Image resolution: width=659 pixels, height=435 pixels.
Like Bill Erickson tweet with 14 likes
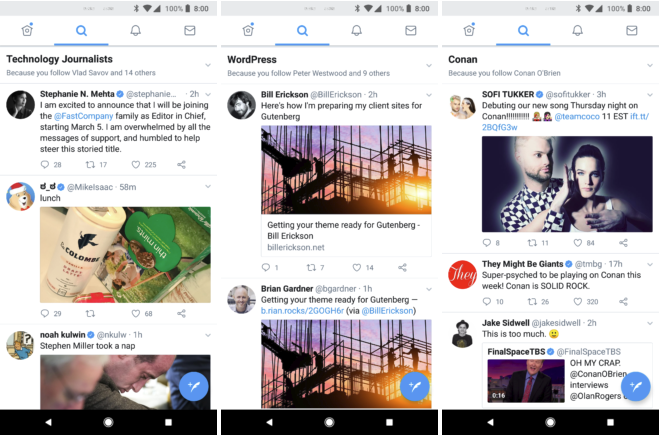[x=356, y=267]
